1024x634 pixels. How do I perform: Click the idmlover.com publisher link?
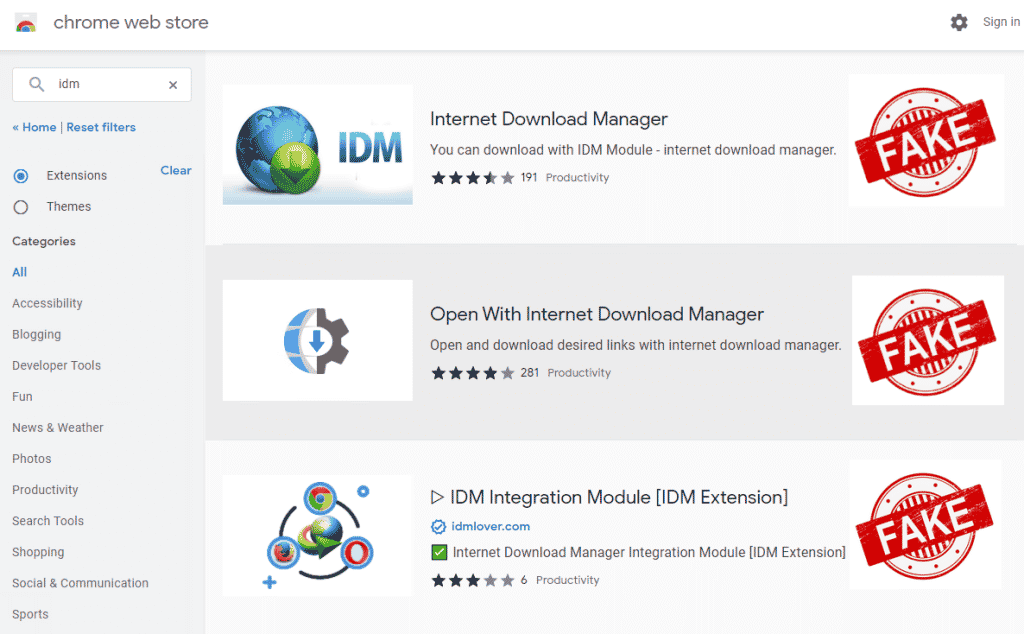tap(490, 526)
